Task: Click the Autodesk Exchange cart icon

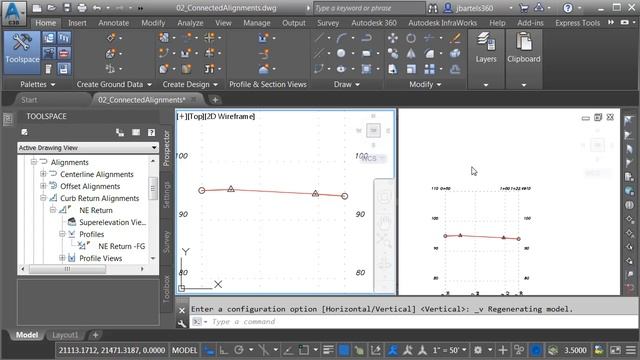Action: click(524, 8)
